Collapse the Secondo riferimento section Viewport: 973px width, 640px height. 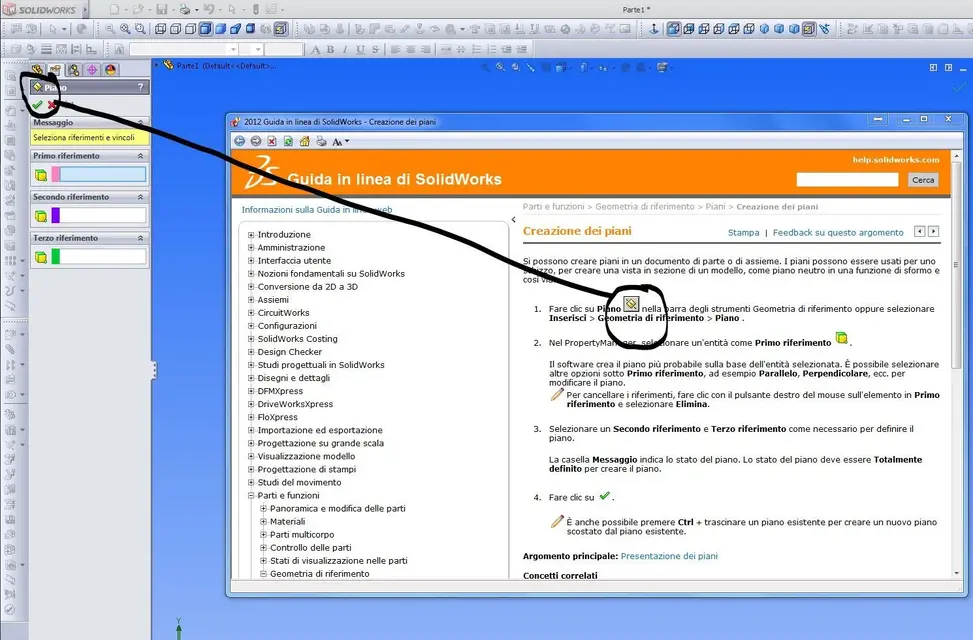click(141, 197)
